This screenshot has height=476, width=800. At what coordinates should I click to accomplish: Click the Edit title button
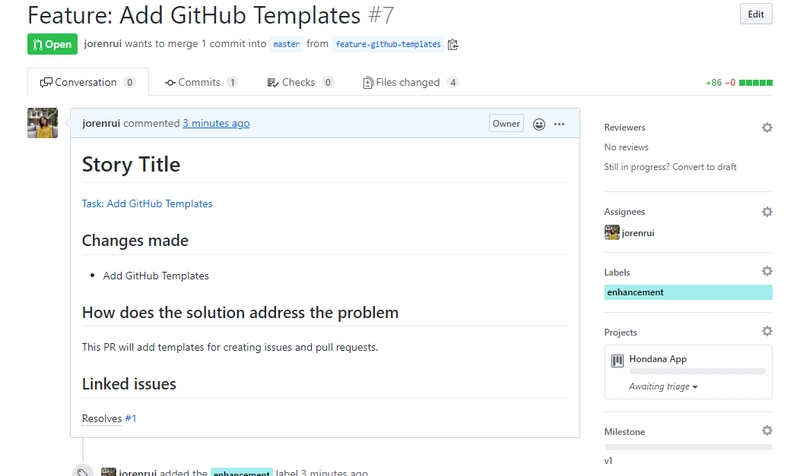[755, 15]
